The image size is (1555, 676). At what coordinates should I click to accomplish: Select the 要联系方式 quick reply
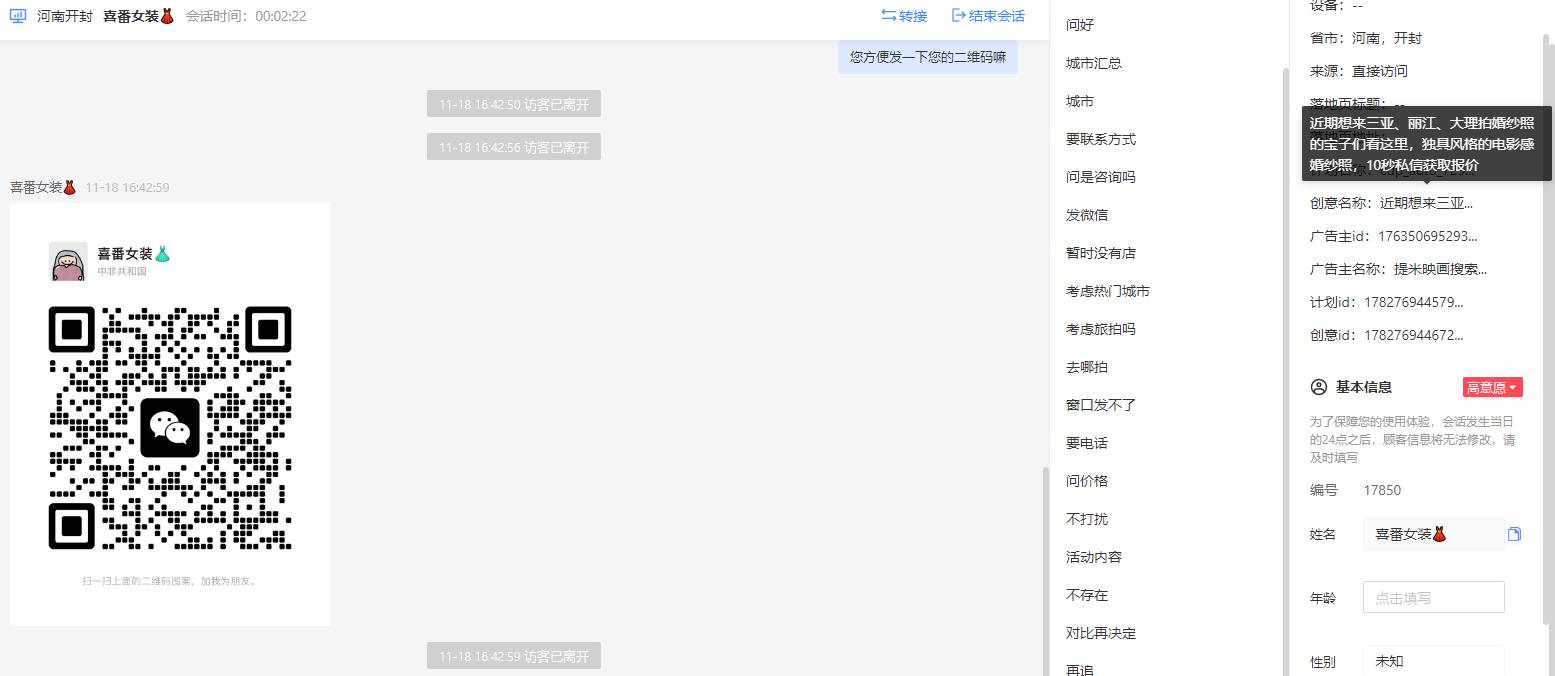pos(1101,139)
